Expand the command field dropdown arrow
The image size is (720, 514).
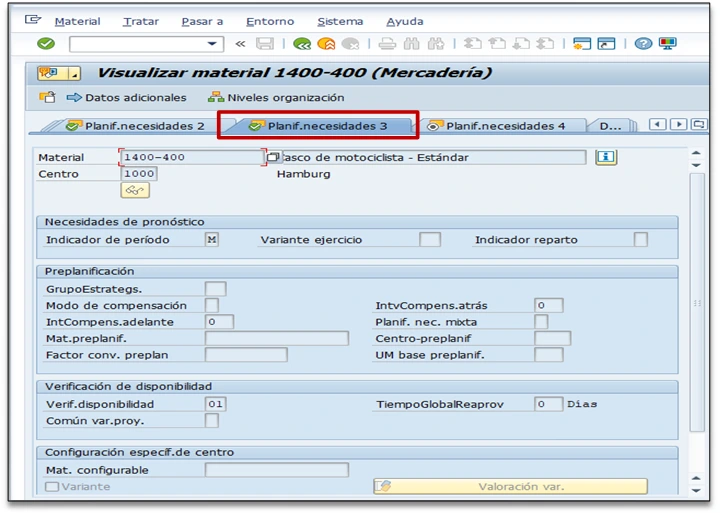pyautogui.click(x=212, y=44)
